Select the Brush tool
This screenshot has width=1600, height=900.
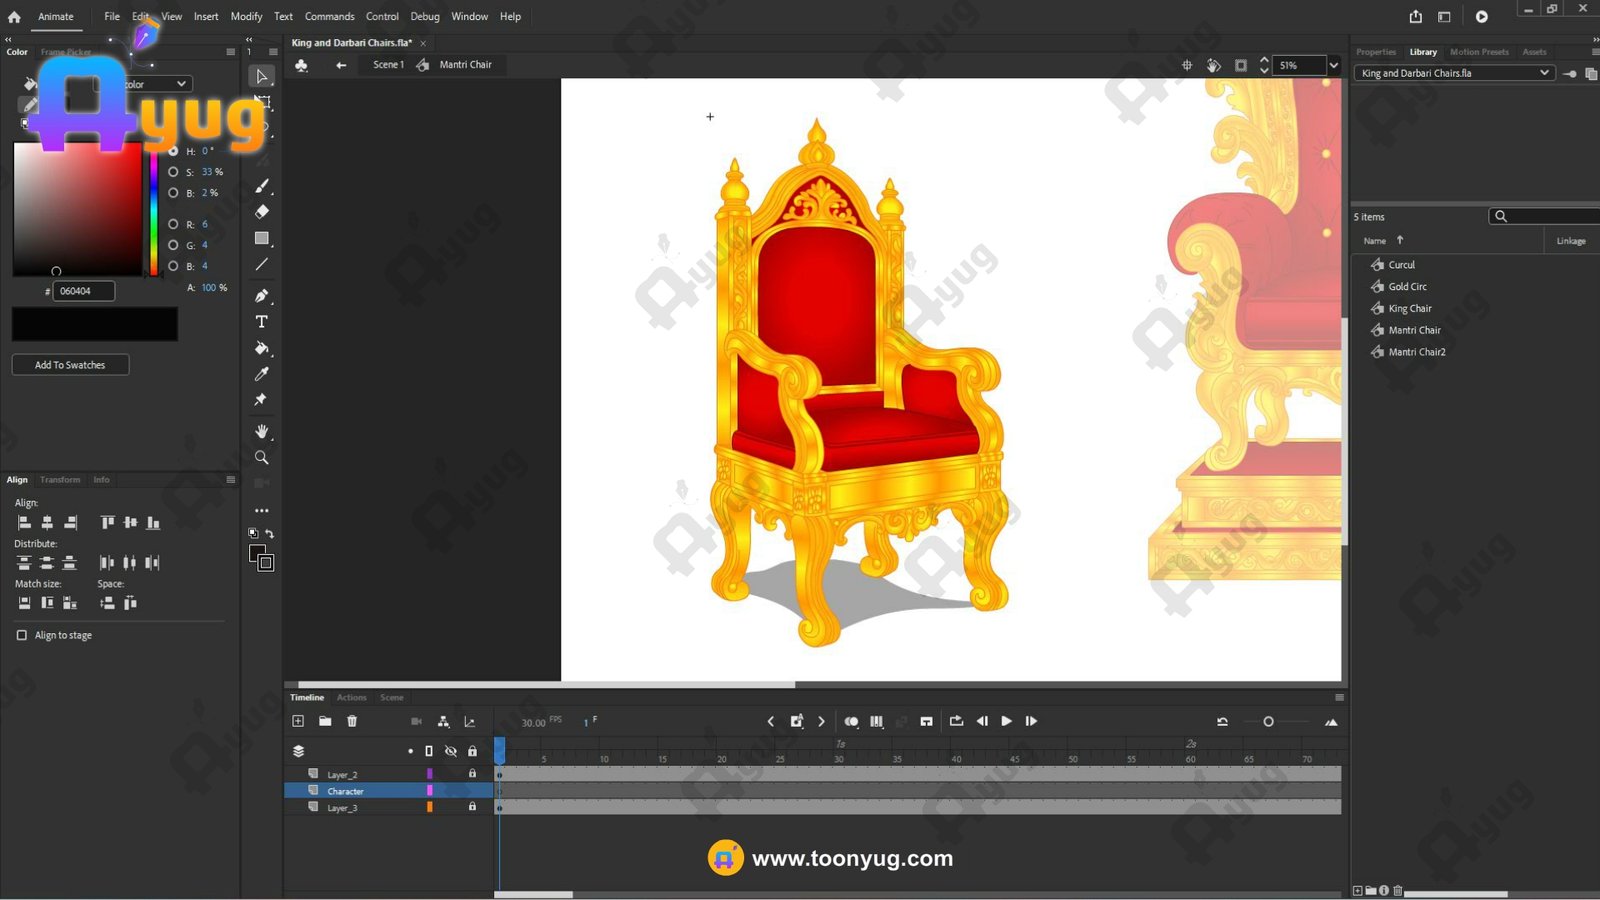[262, 186]
